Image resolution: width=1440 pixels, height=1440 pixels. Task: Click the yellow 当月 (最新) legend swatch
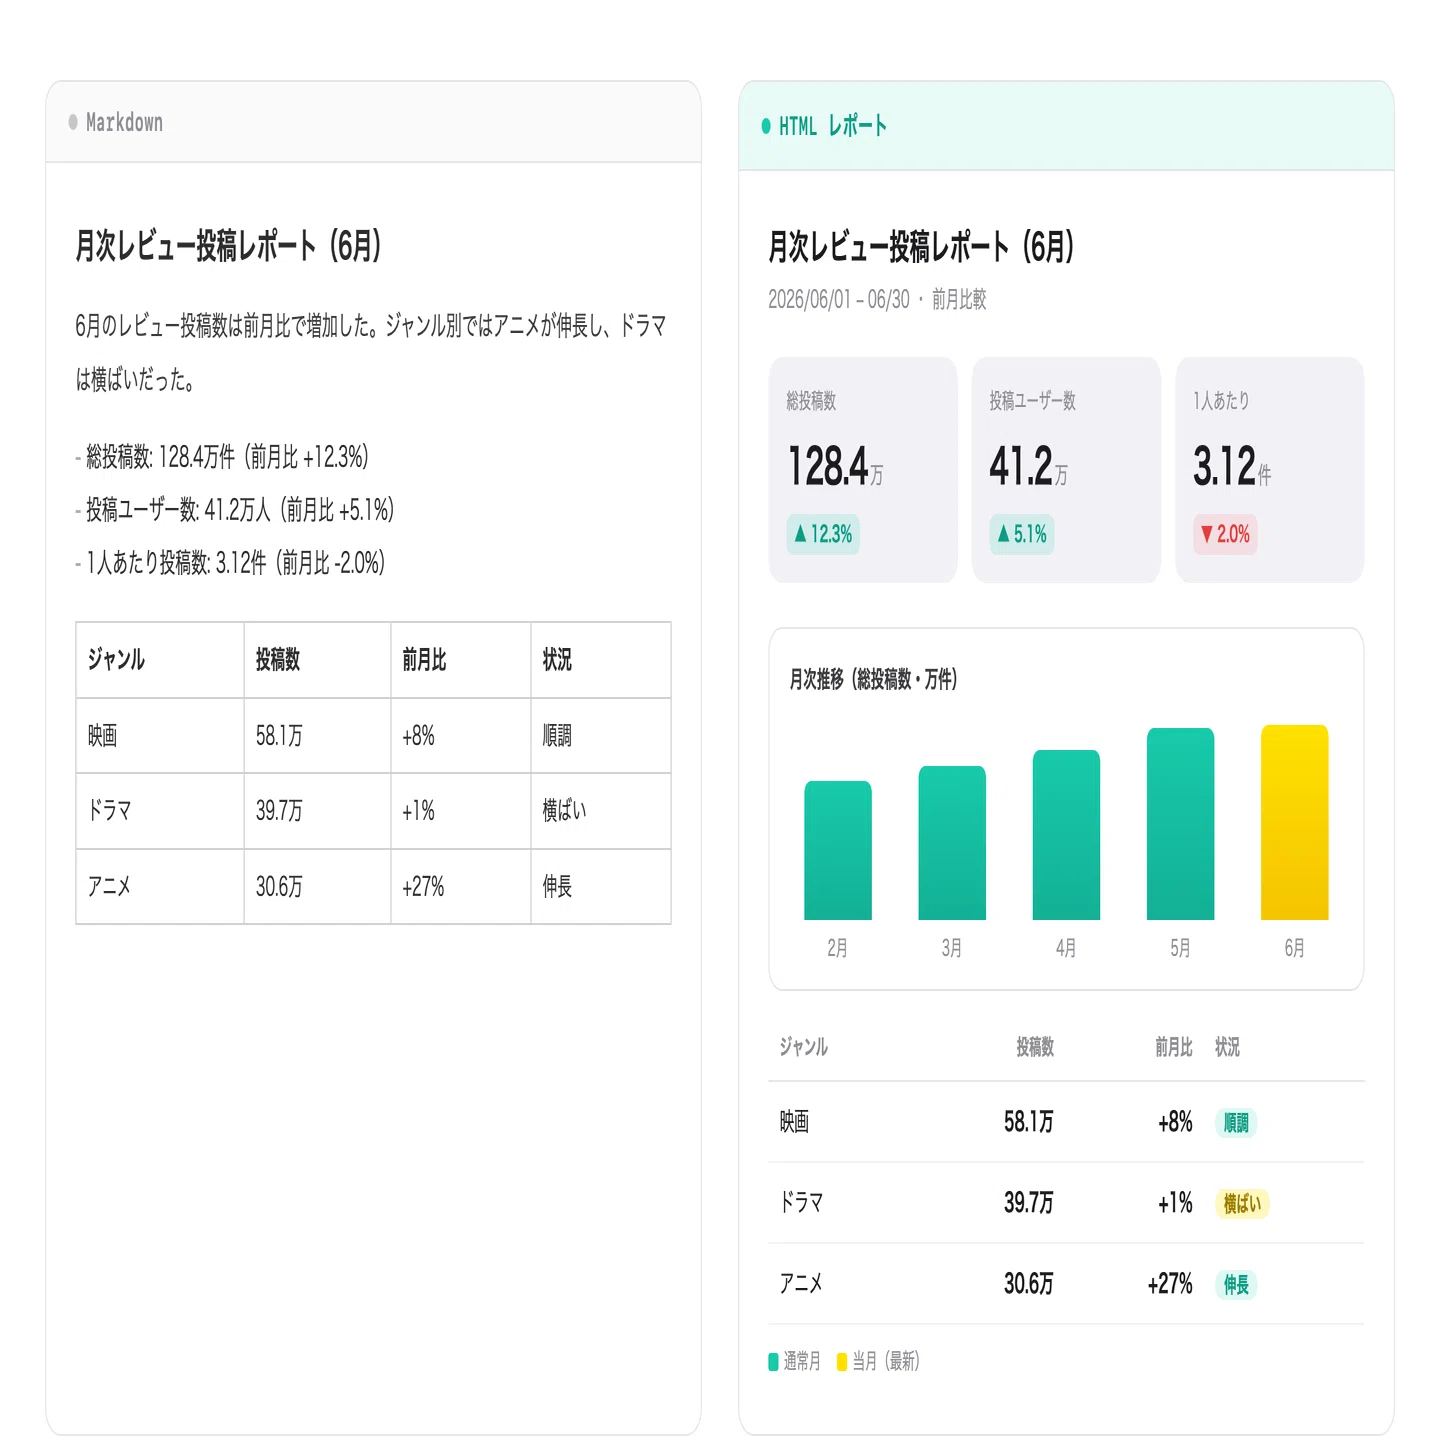pyautogui.click(x=842, y=1361)
